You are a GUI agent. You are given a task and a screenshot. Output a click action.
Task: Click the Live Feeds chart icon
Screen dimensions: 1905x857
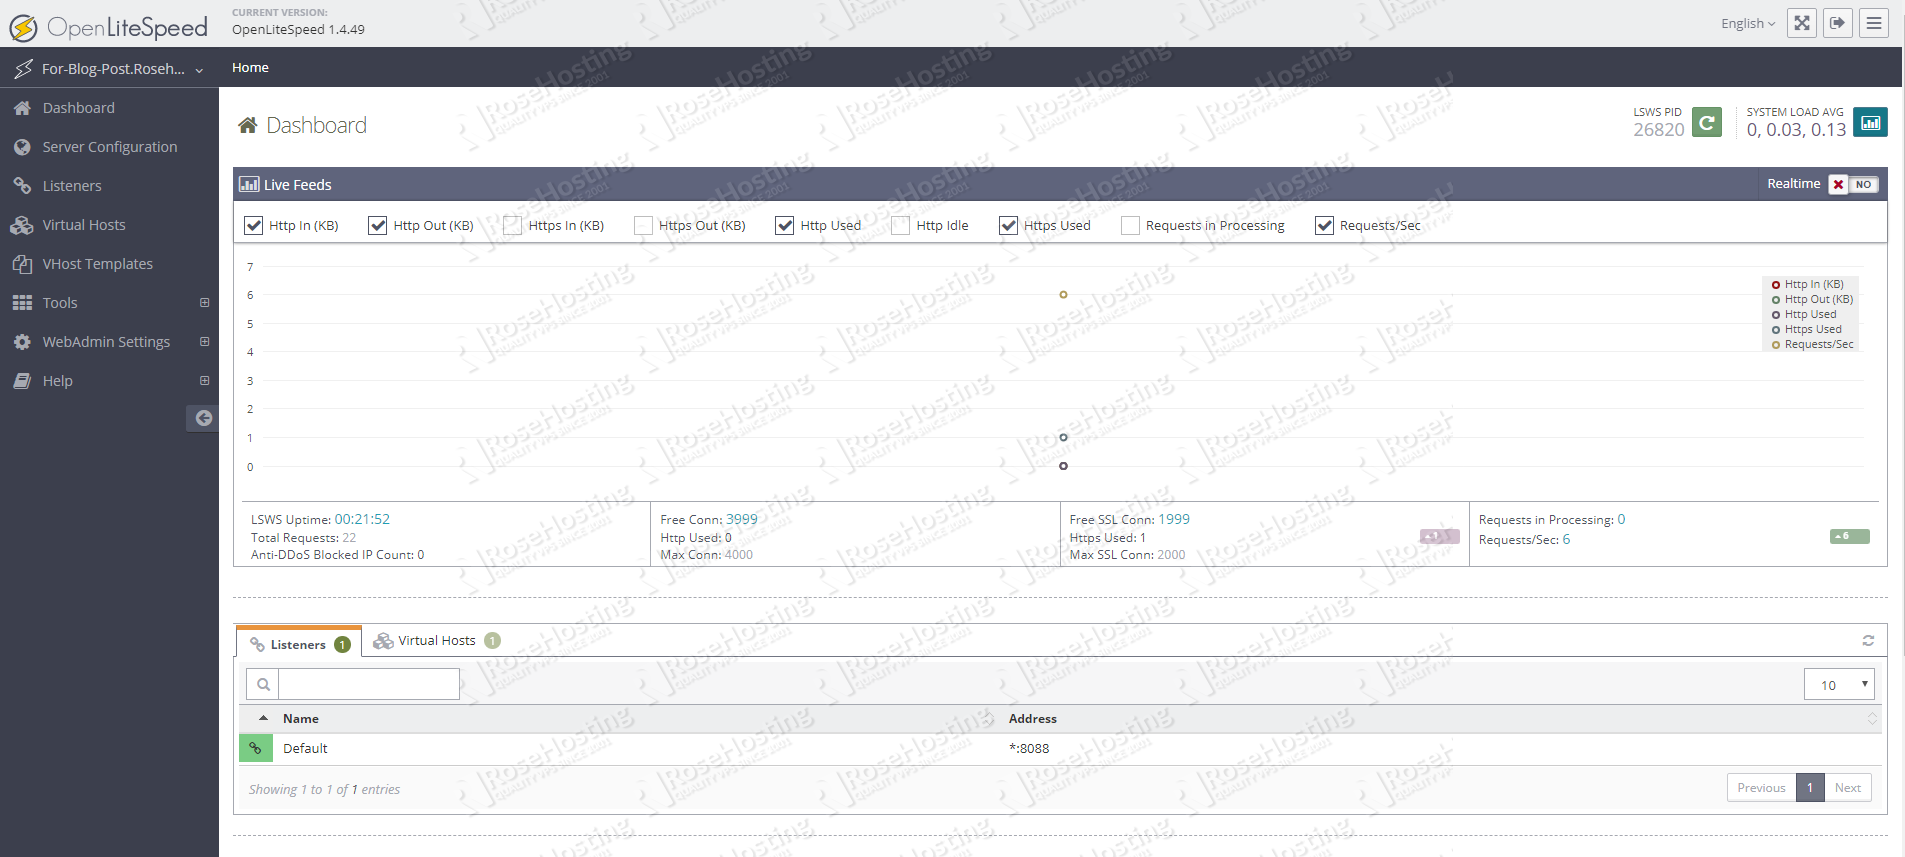click(x=249, y=185)
